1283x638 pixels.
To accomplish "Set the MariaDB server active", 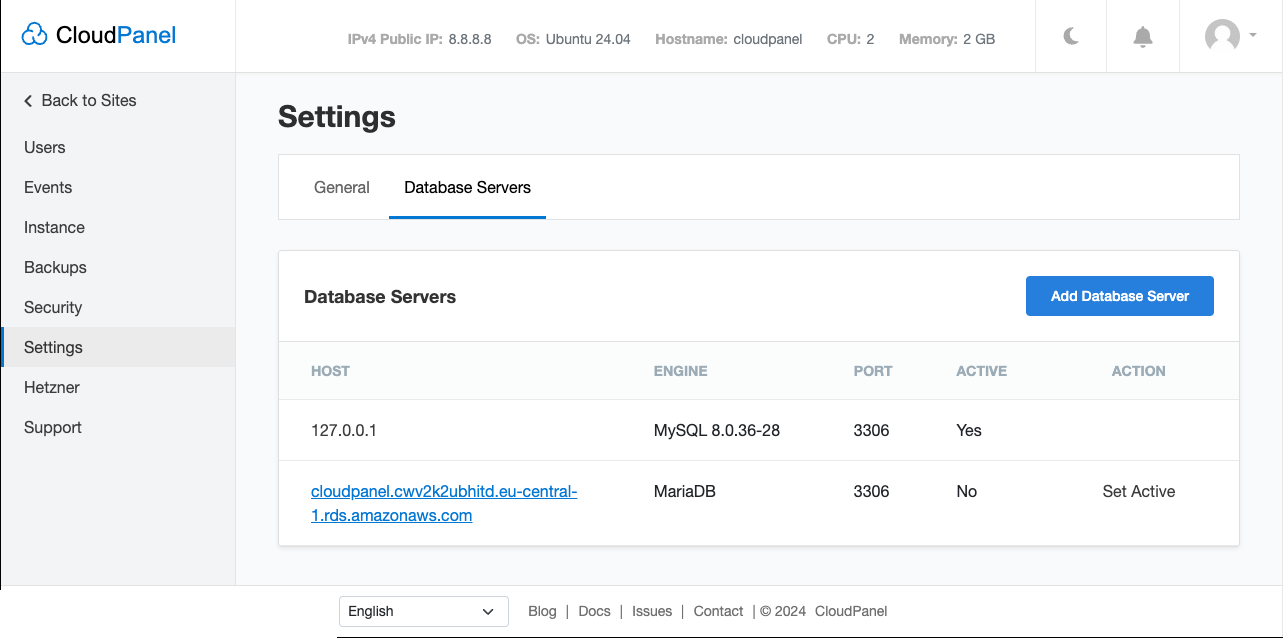I will (x=1139, y=491).
